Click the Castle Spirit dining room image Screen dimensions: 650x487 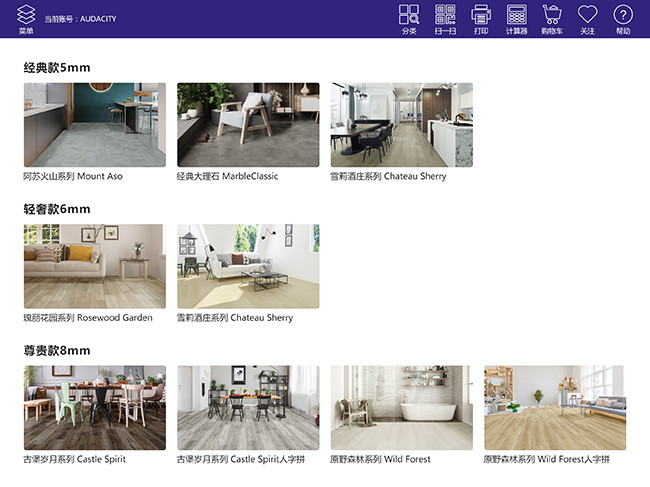95,407
